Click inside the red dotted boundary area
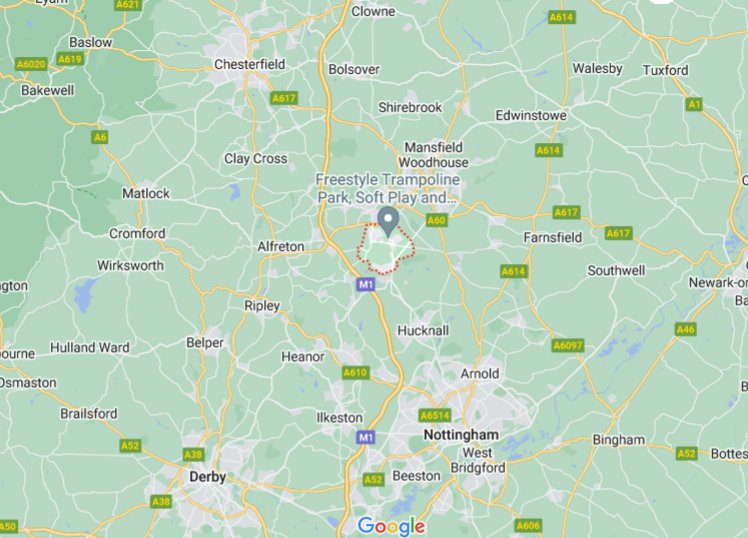The width and height of the screenshot is (748, 538). click(x=385, y=252)
